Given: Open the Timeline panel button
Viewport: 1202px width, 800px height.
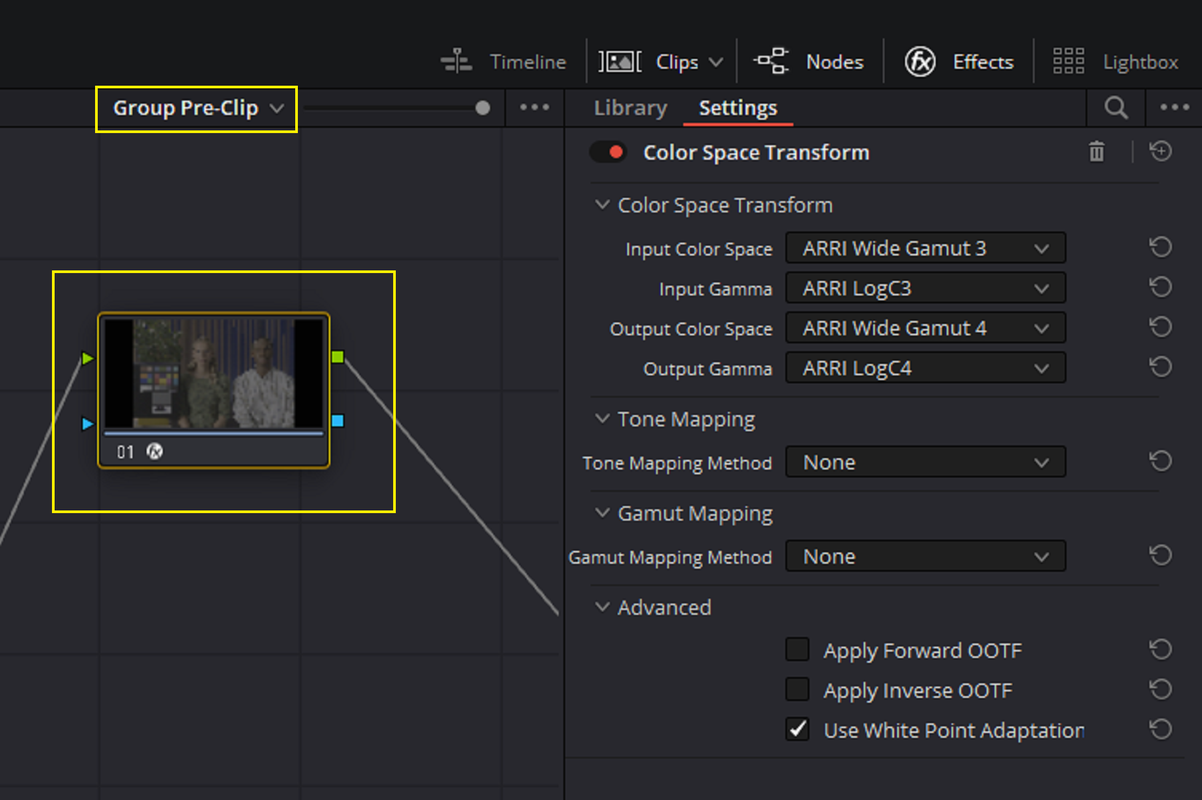Looking at the screenshot, I should [x=503, y=62].
